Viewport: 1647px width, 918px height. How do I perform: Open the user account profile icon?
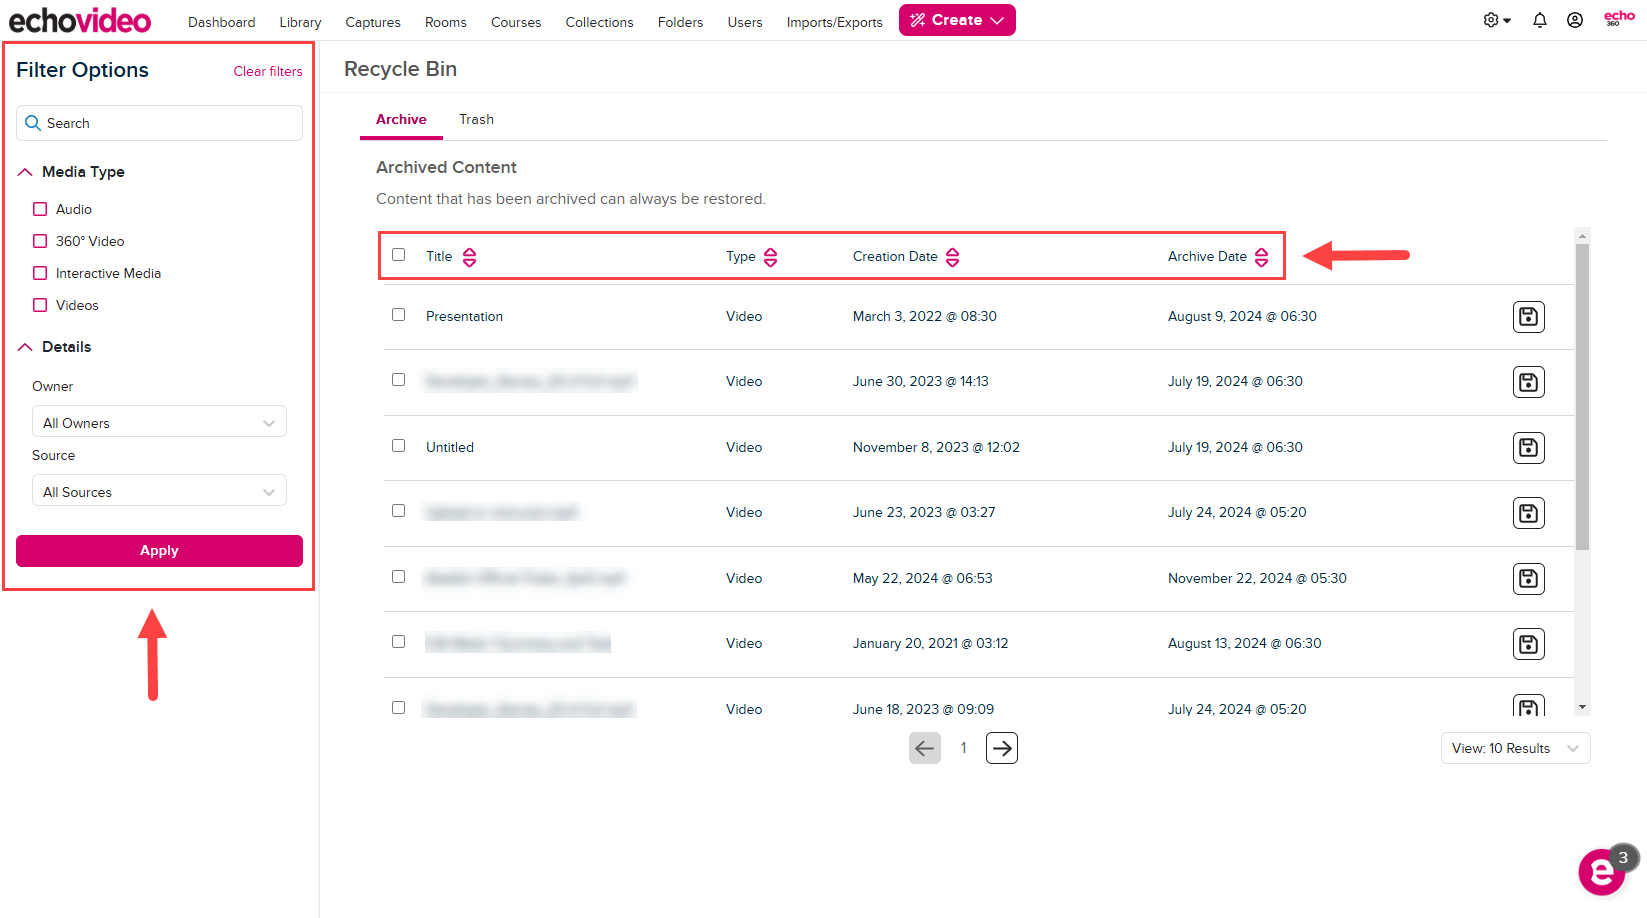point(1574,20)
